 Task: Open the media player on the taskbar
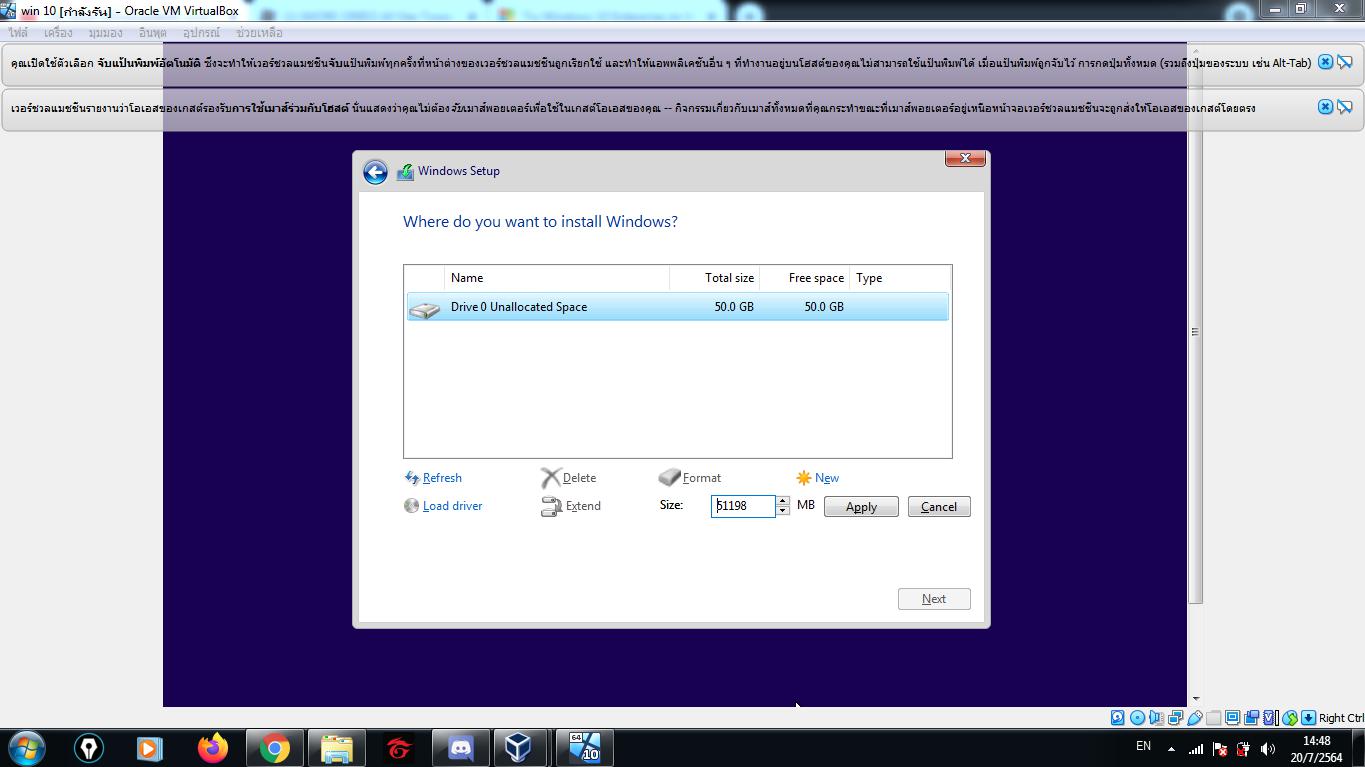pyautogui.click(x=150, y=748)
